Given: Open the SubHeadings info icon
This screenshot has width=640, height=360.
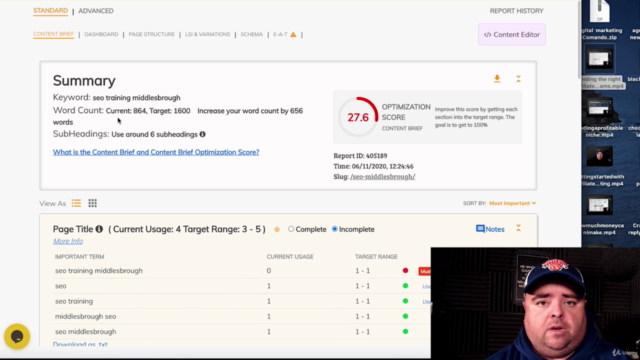Looking at the screenshot, I should coord(202,134).
